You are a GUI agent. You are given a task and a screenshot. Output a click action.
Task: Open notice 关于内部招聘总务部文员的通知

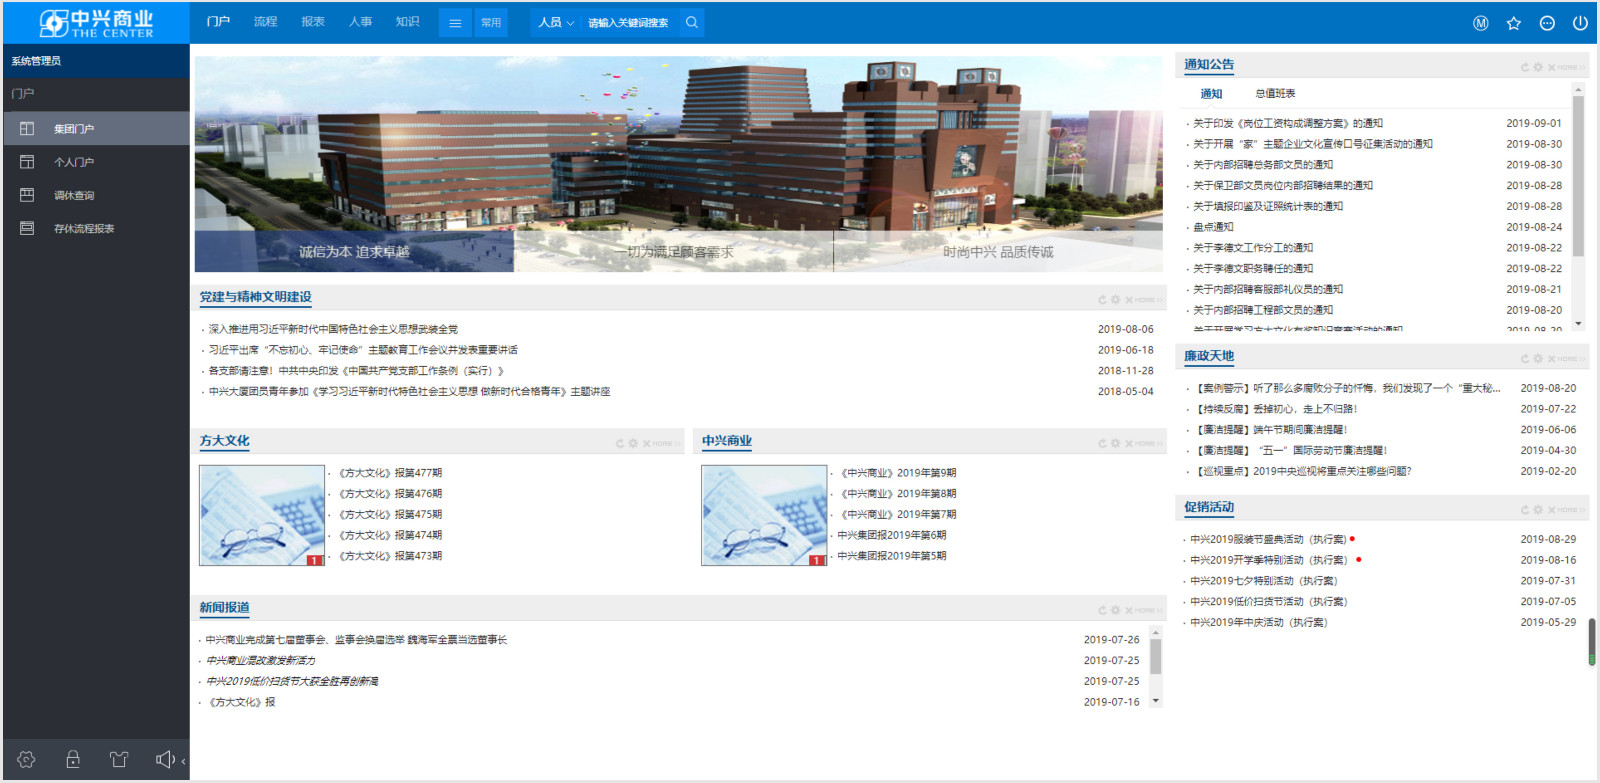[x=1263, y=165]
